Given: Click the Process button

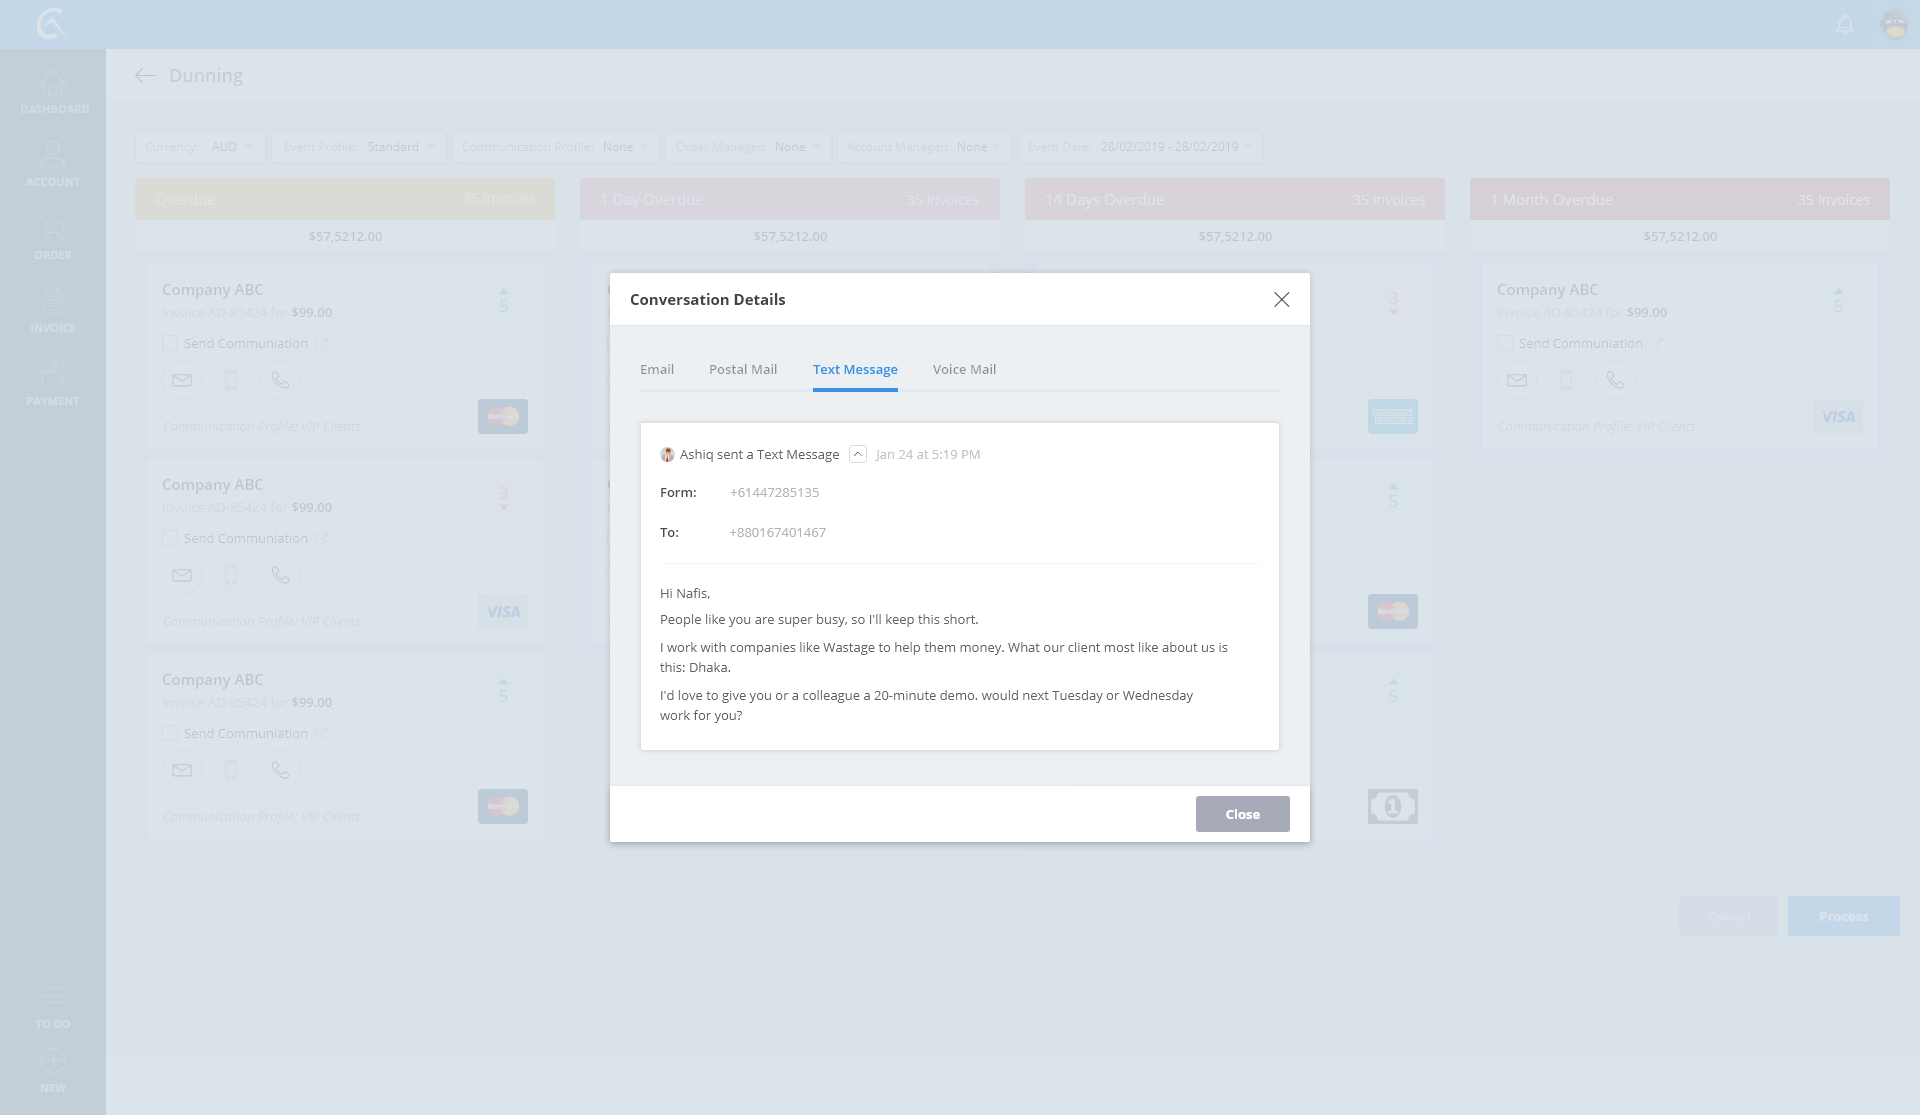Looking at the screenshot, I should (x=1843, y=916).
